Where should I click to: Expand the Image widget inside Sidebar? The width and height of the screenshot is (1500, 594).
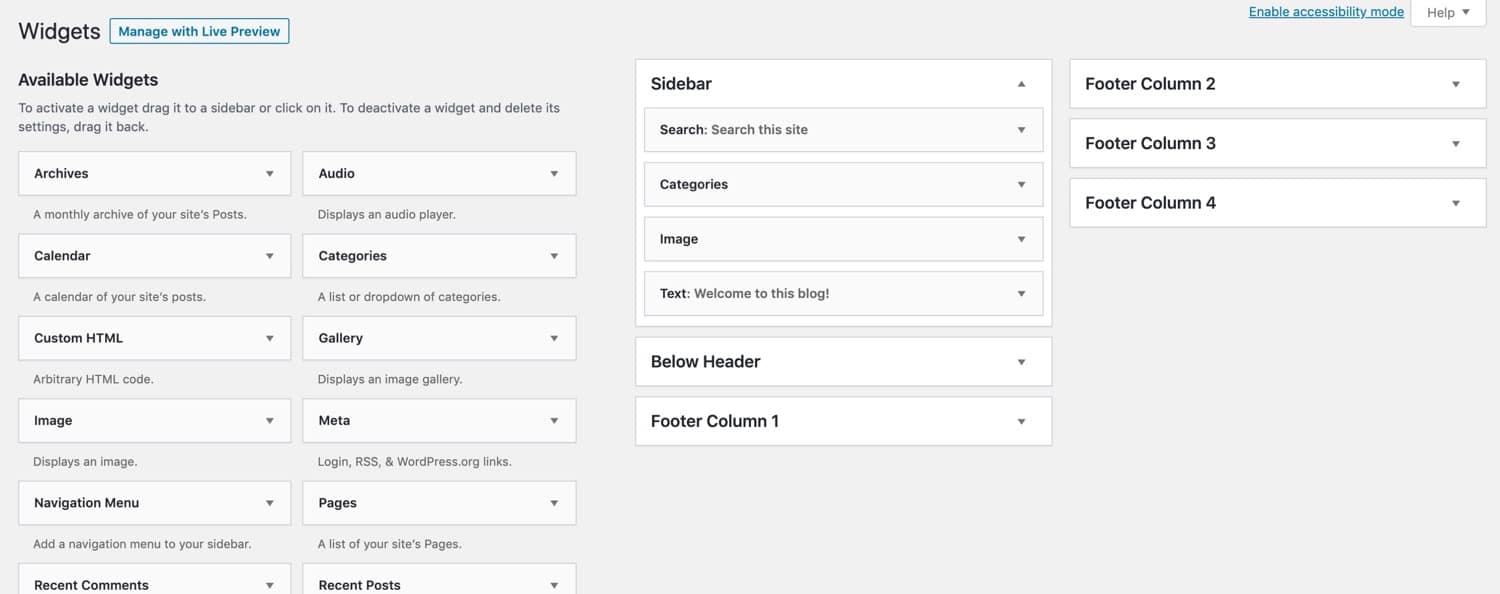point(1021,238)
